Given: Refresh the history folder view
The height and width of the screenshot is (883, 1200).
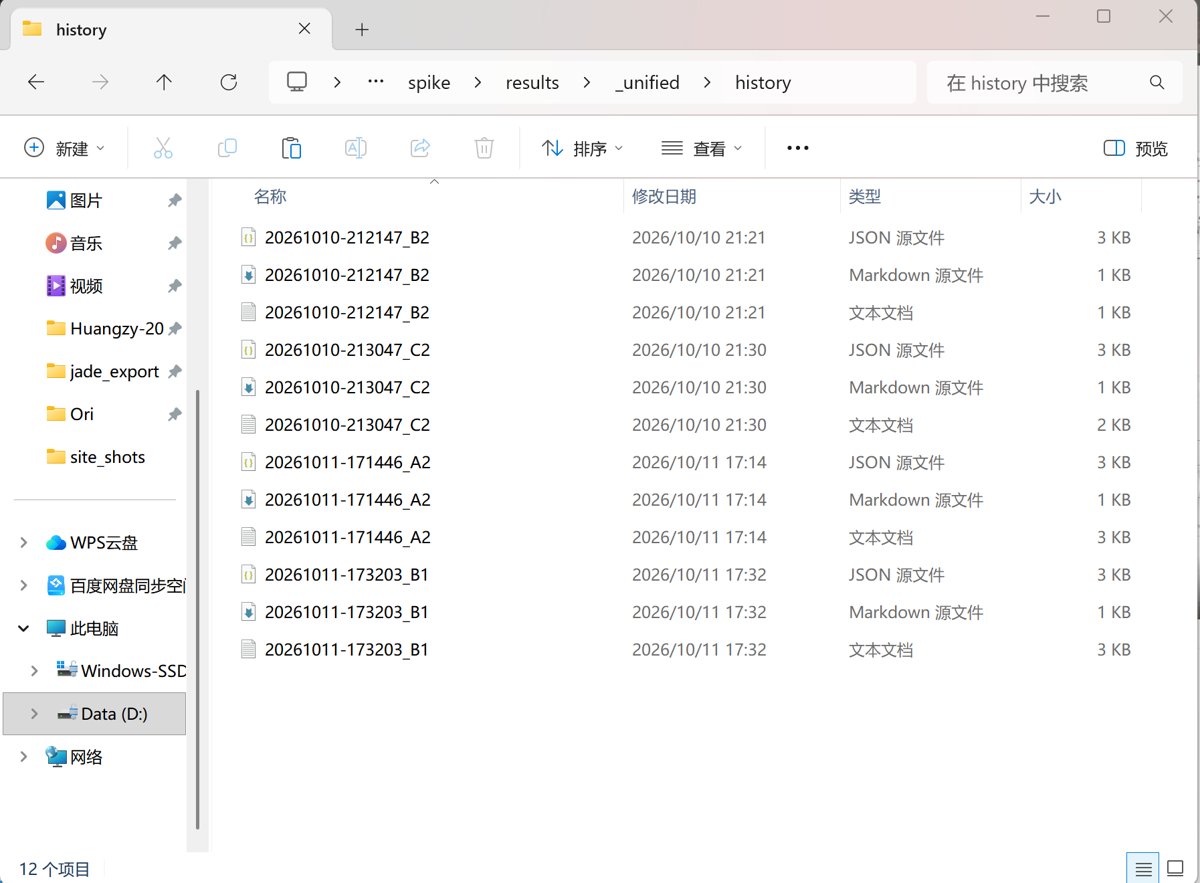Looking at the screenshot, I should pyautogui.click(x=228, y=83).
